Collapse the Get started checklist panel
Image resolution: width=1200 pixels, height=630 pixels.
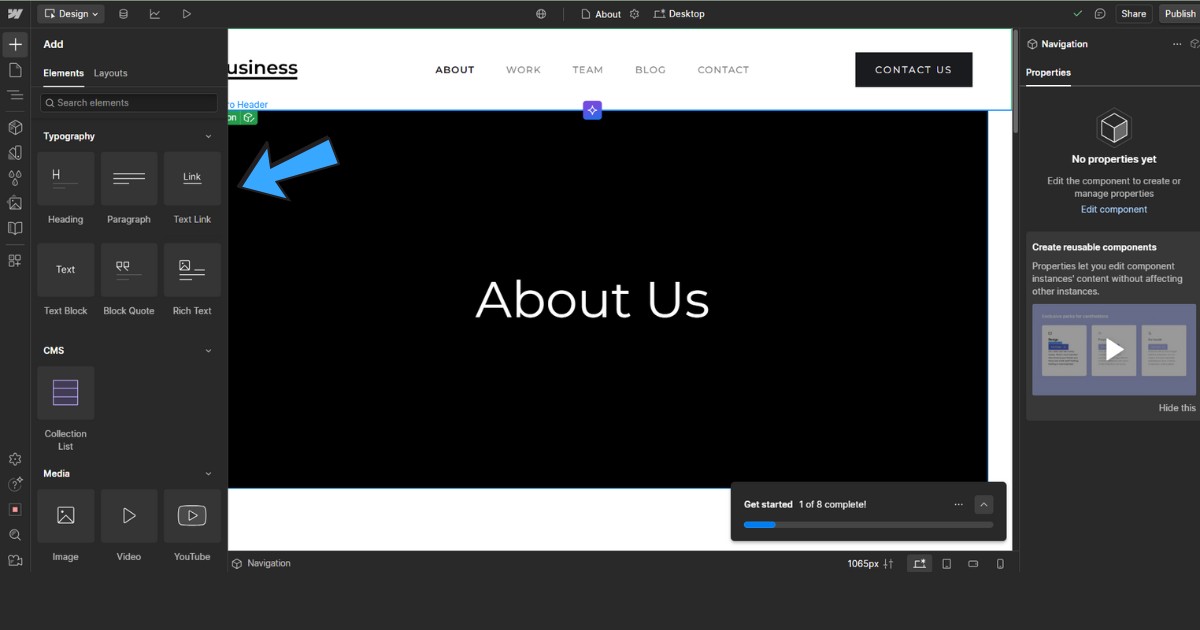(983, 505)
